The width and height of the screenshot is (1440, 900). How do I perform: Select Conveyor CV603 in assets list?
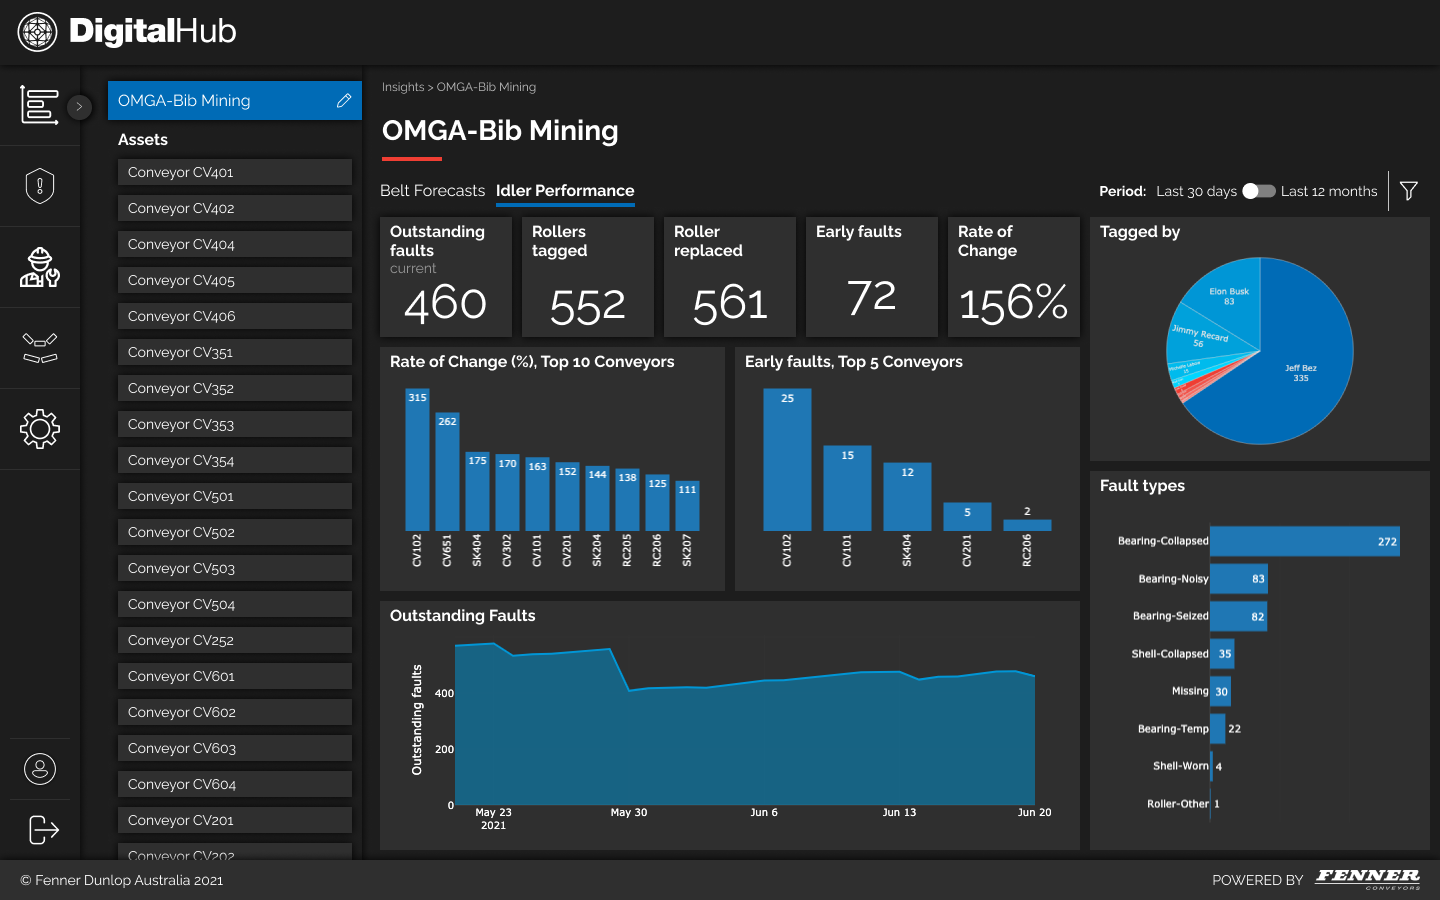[235, 748]
